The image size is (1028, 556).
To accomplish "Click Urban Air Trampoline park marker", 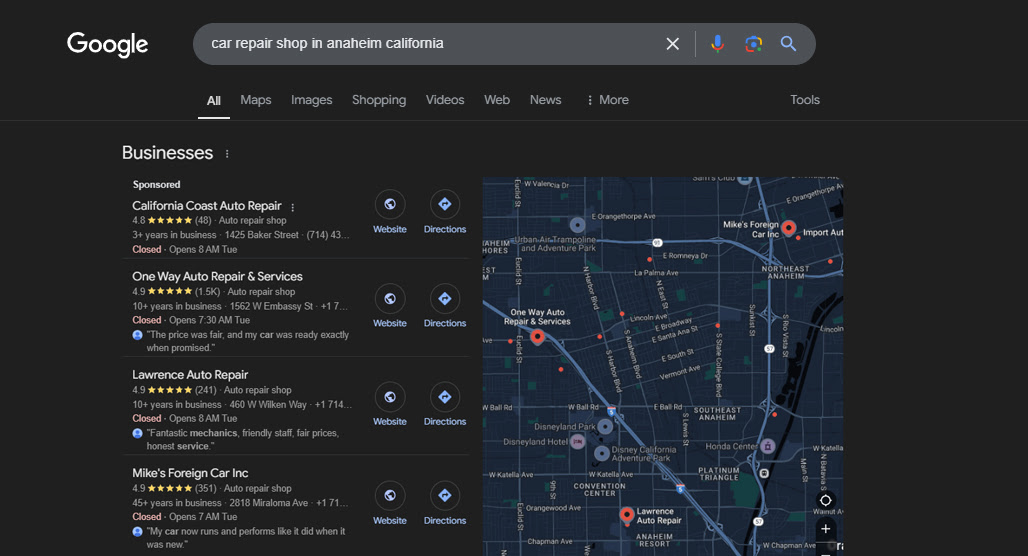I will [x=577, y=225].
